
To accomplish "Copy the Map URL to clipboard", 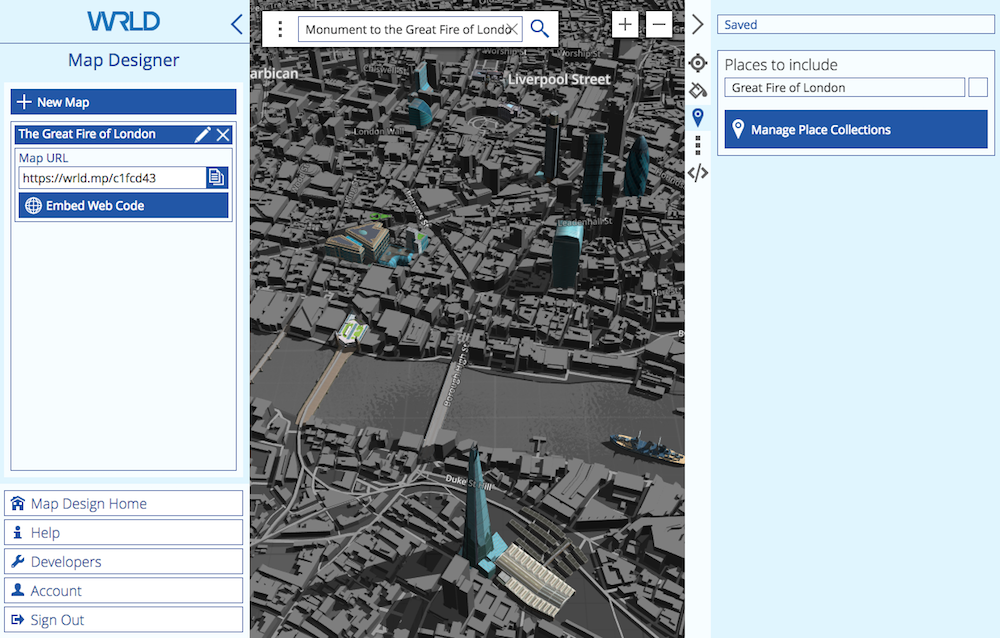I will pos(216,178).
